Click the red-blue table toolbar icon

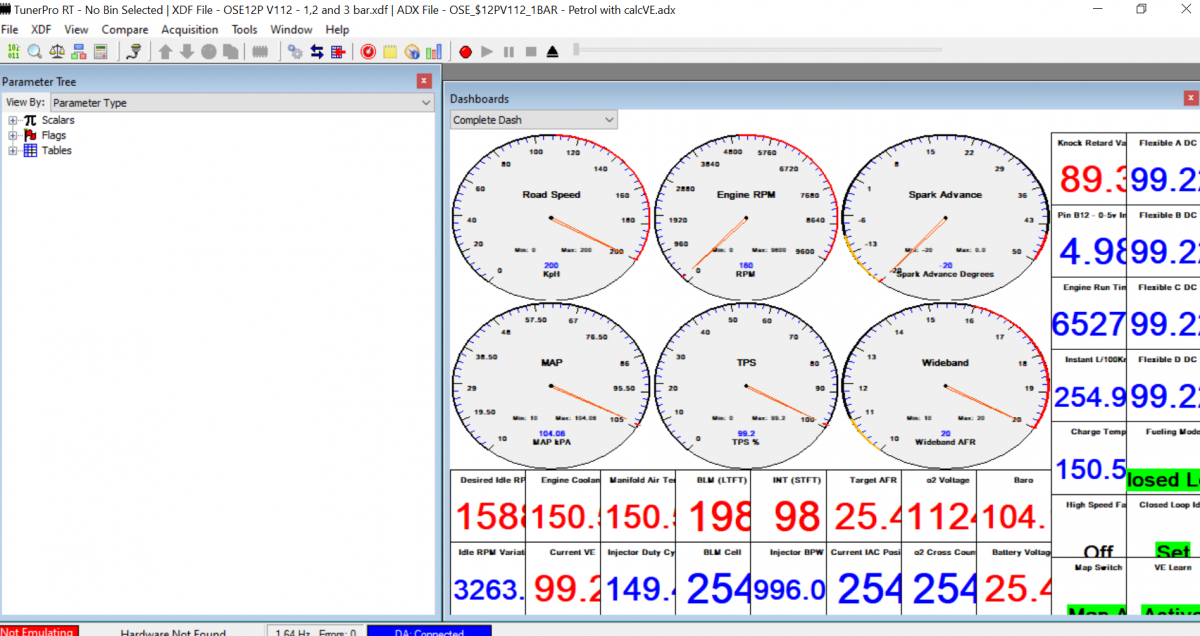[x=338, y=51]
